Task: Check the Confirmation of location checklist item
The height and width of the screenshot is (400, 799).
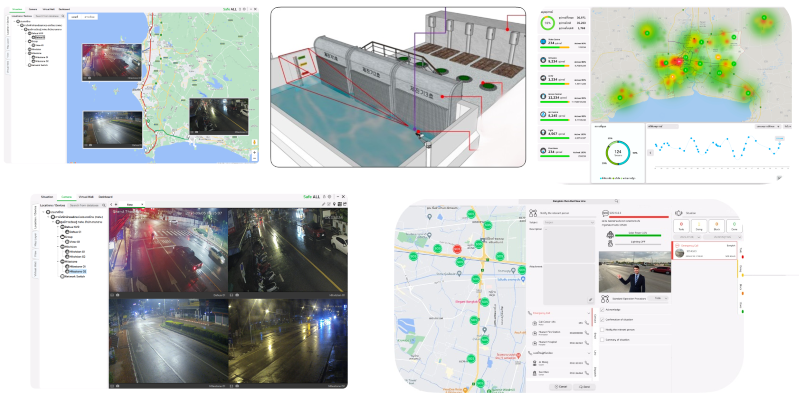Action: pos(604,321)
